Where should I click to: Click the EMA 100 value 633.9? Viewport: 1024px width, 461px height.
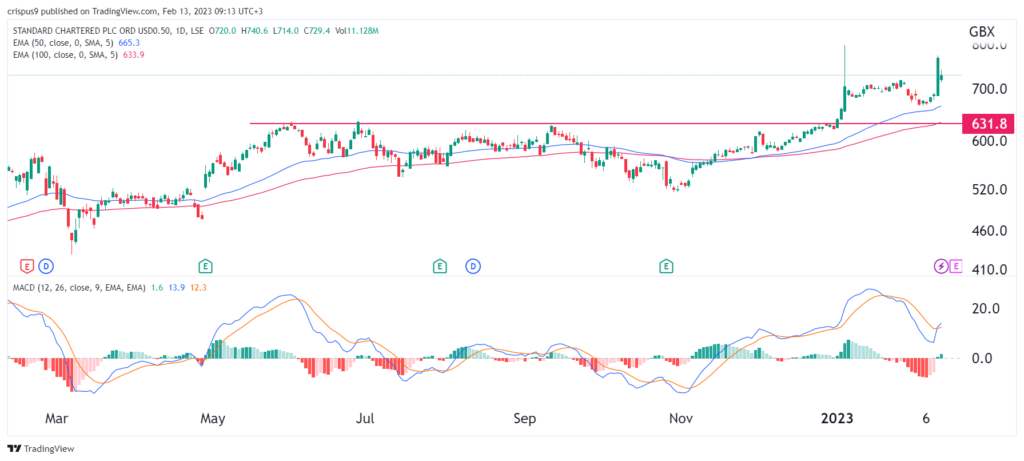pyautogui.click(x=134, y=54)
